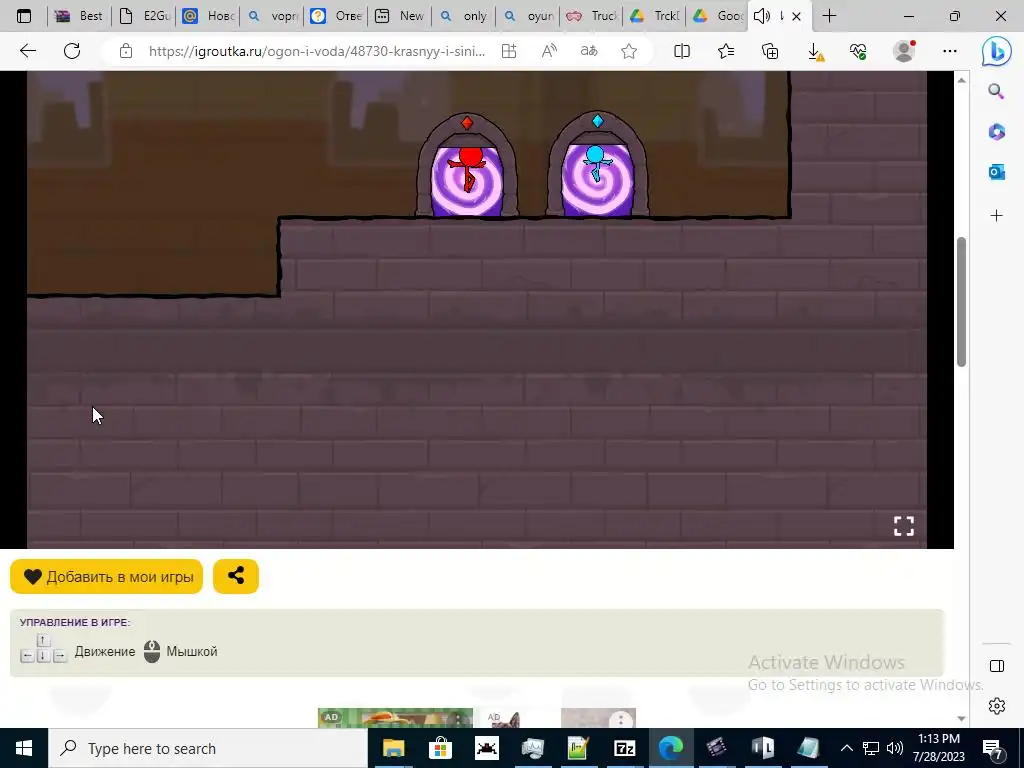This screenshot has height=768, width=1024.
Task: Toggle the split screen view
Action: tap(682, 51)
